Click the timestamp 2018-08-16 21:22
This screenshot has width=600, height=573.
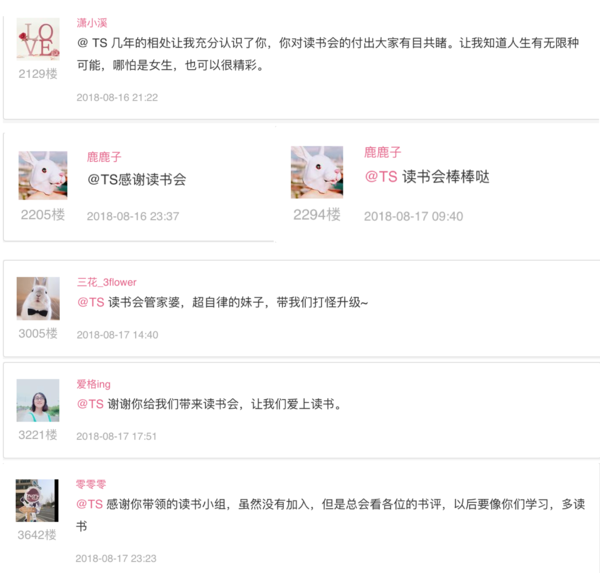[117, 98]
